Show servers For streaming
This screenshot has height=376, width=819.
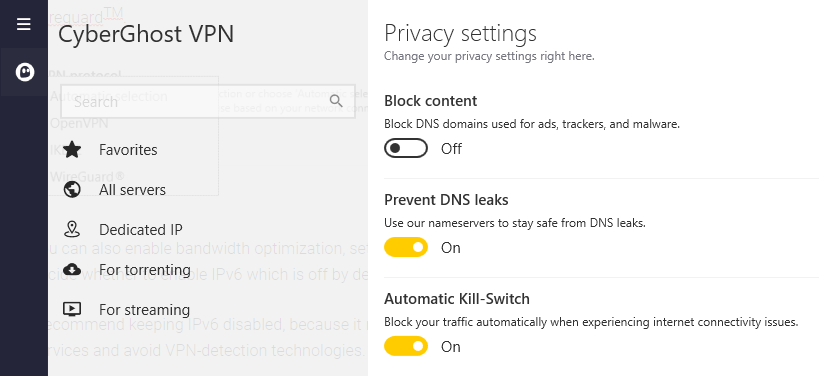(144, 310)
